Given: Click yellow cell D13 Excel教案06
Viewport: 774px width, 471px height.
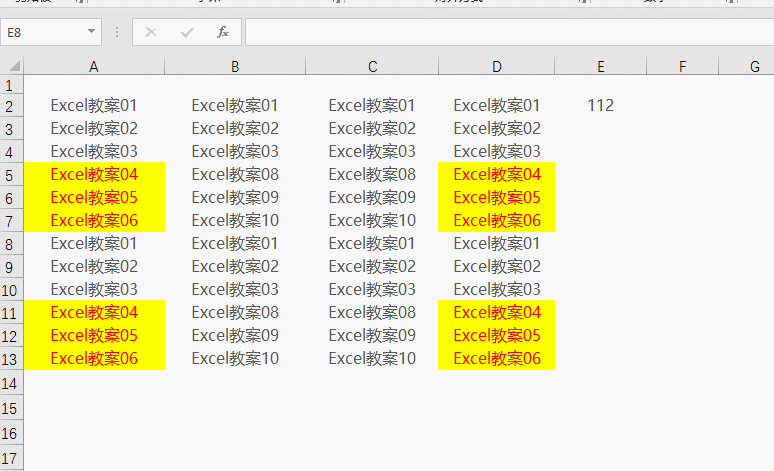Looking at the screenshot, I should pos(497,358).
